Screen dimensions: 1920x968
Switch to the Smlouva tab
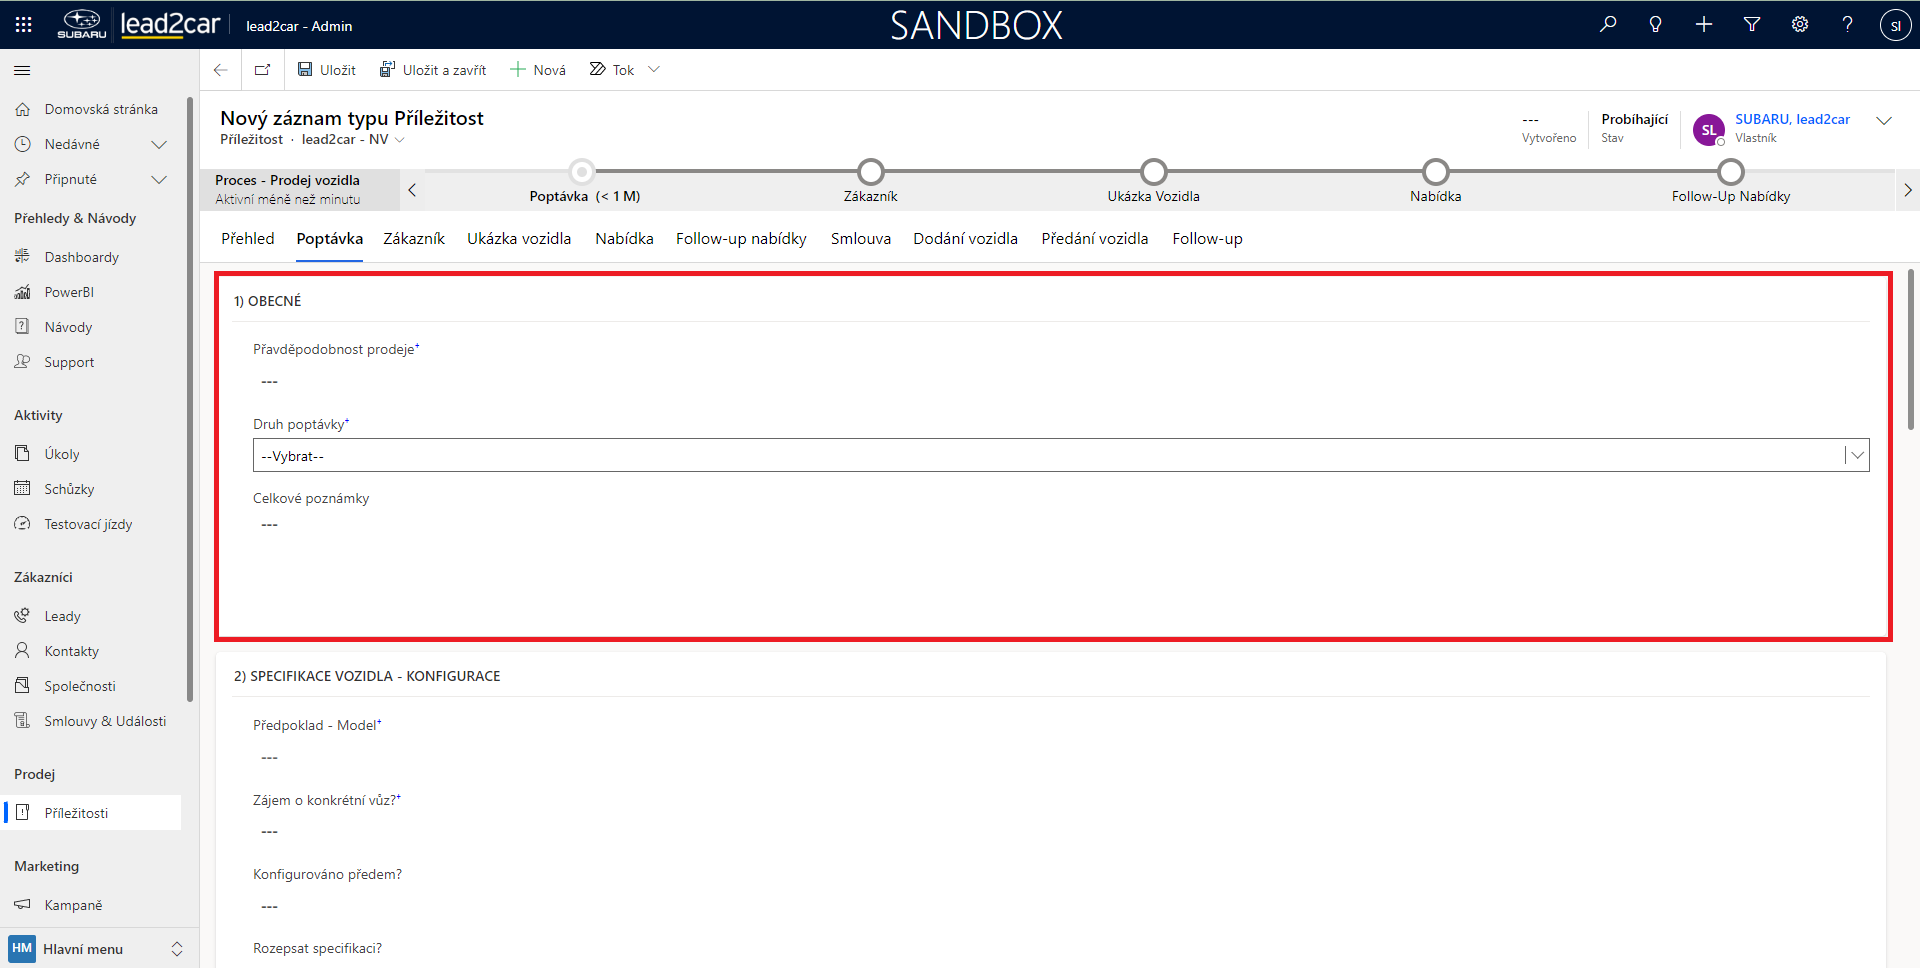point(860,239)
